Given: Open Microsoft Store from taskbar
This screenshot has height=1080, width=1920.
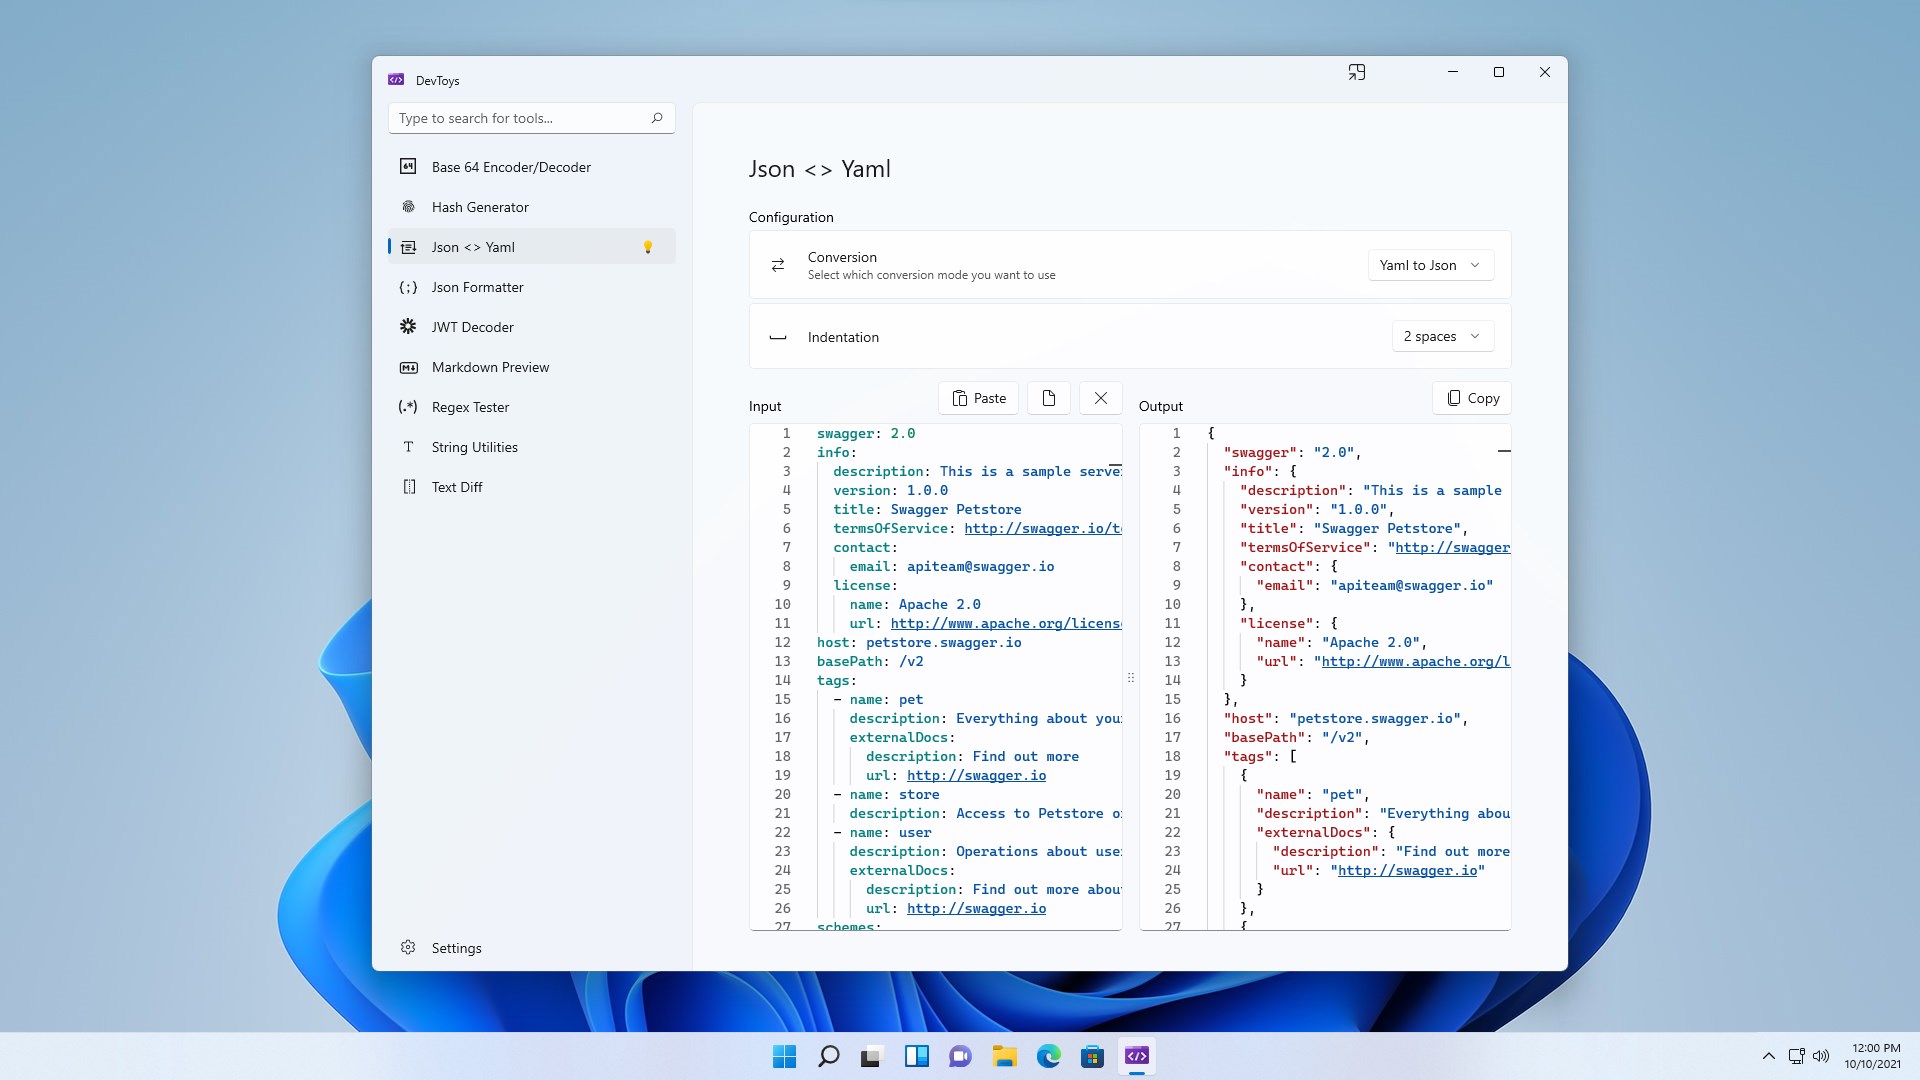Looking at the screenshot, I should [x=1093, y=1056].
